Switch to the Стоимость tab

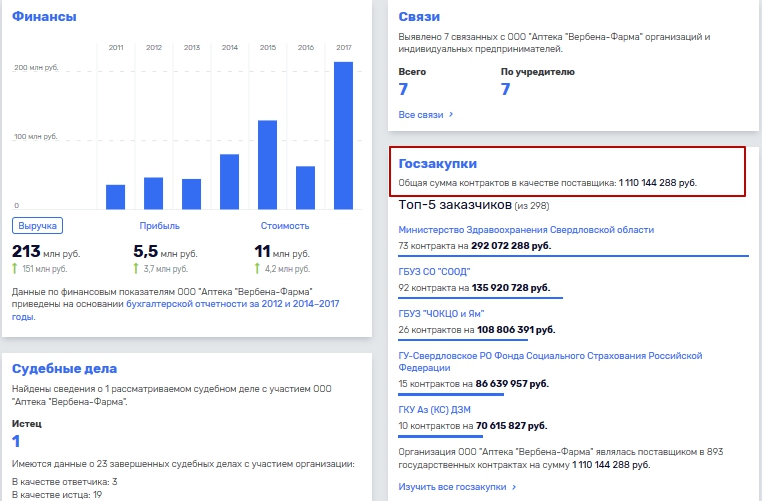[x=285, y=225]
